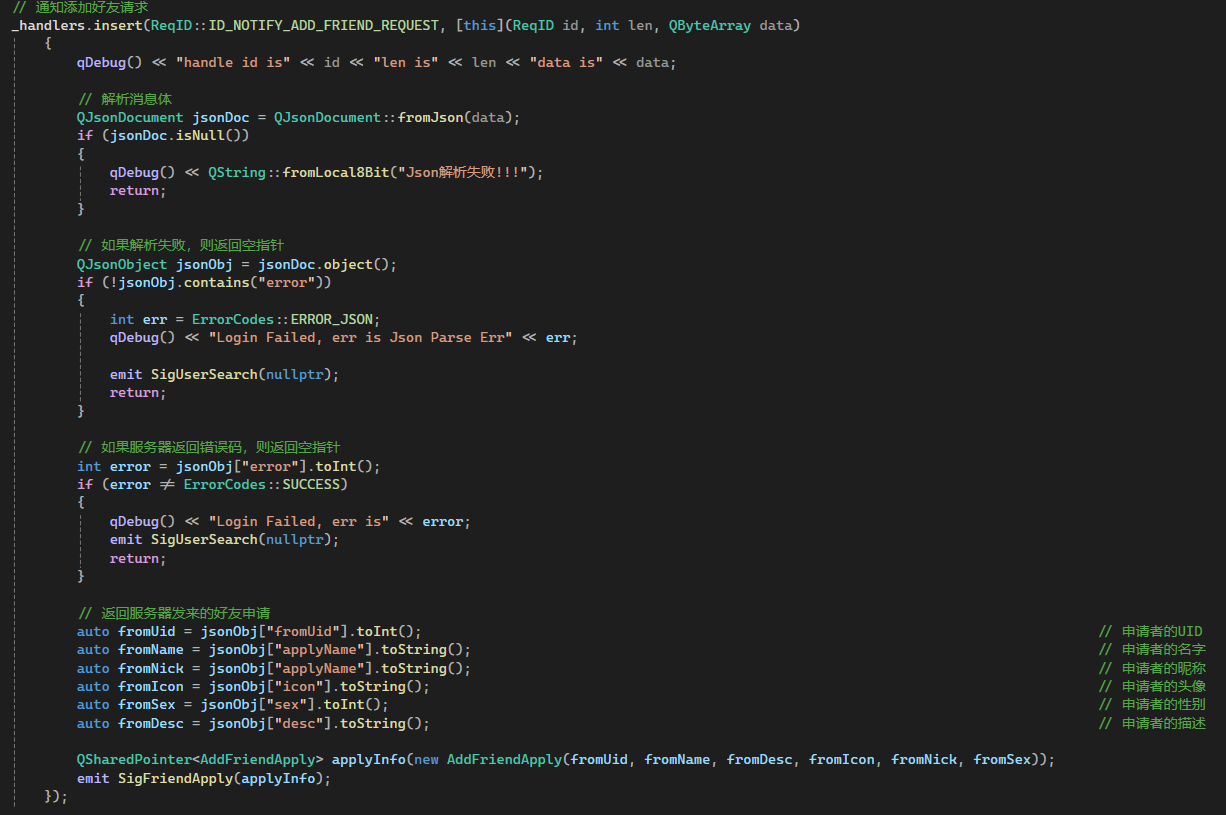Click the comment '// 申请者的描述'

(x=1152, y=723)
